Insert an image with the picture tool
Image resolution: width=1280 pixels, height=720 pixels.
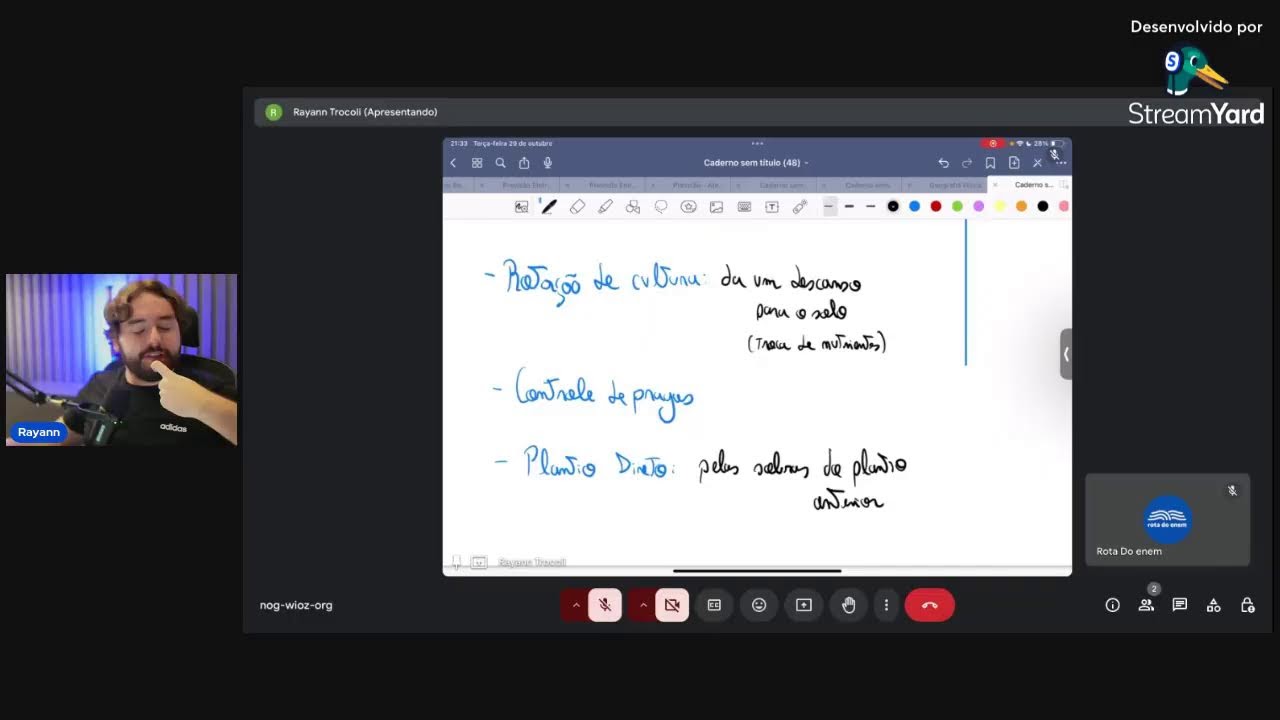(x=716, y=207)
